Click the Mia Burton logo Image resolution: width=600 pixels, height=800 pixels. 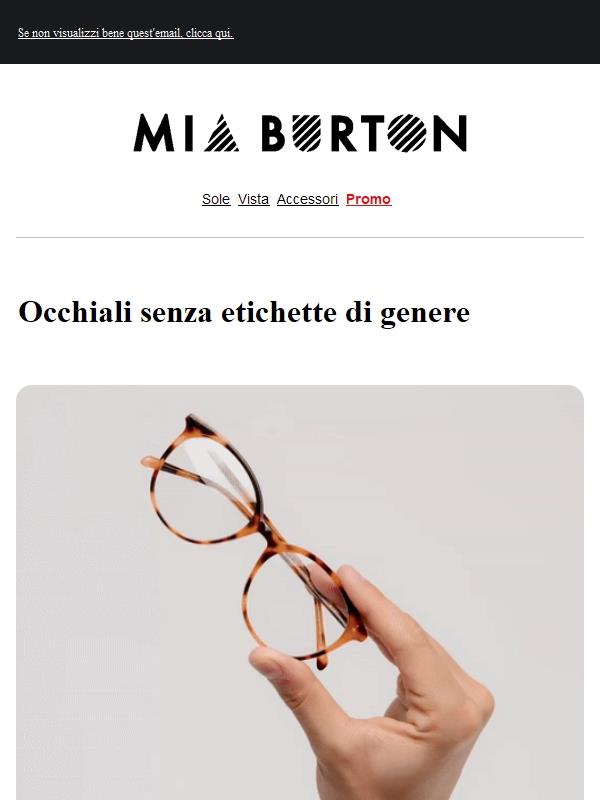tap(300, 133)
